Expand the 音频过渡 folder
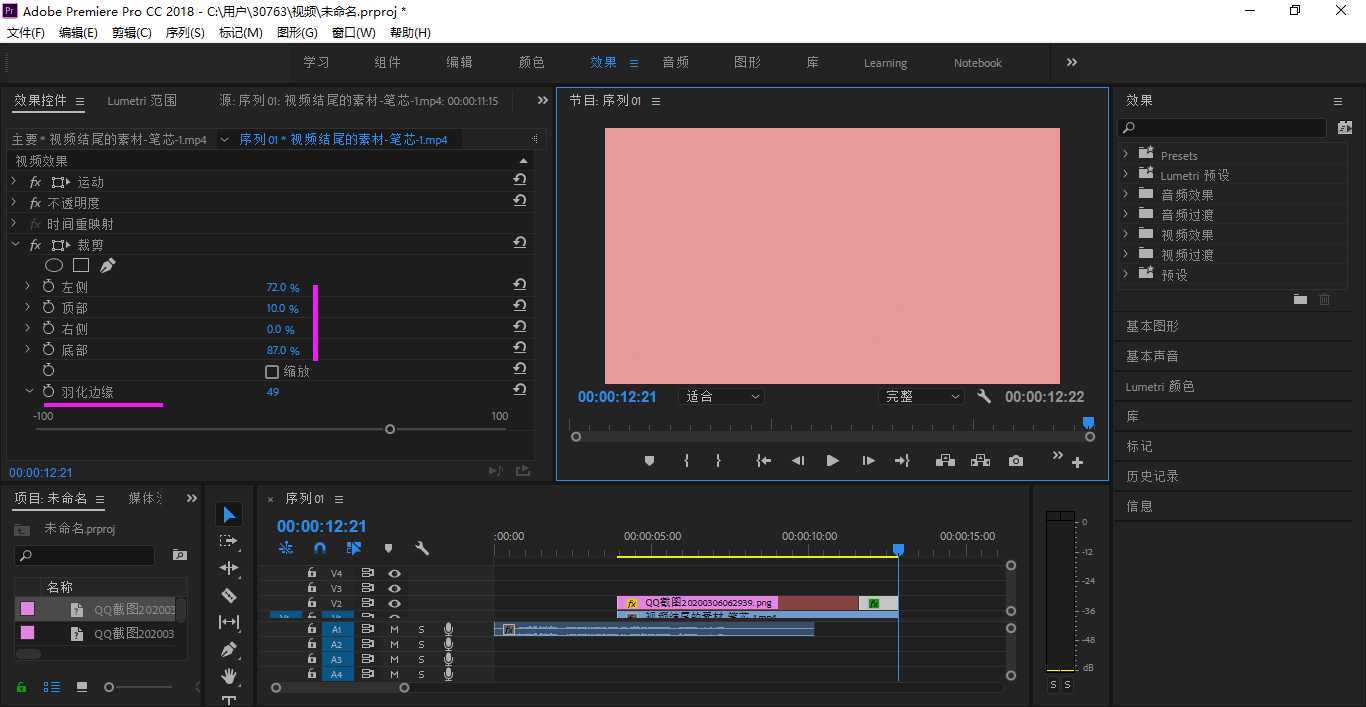The height and width of the screenshot is (707, 1366). click(x=1126, y=214)
